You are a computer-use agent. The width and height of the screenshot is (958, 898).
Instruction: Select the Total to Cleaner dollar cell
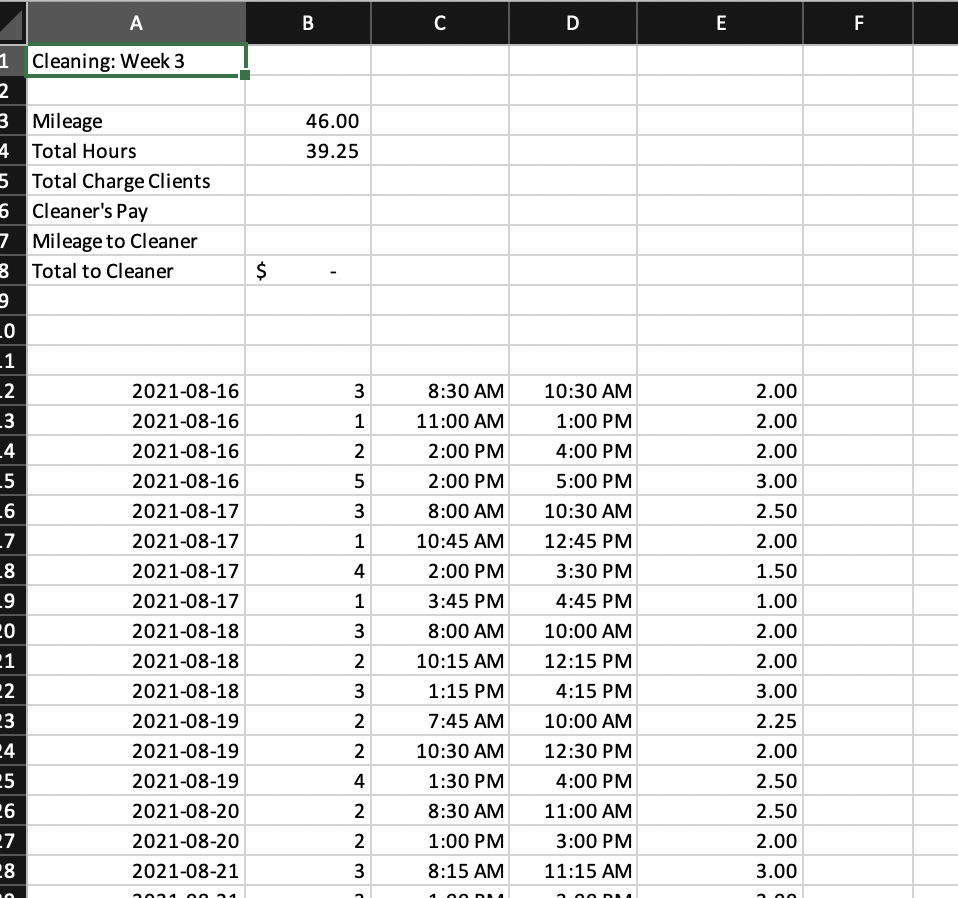[307, 271]
